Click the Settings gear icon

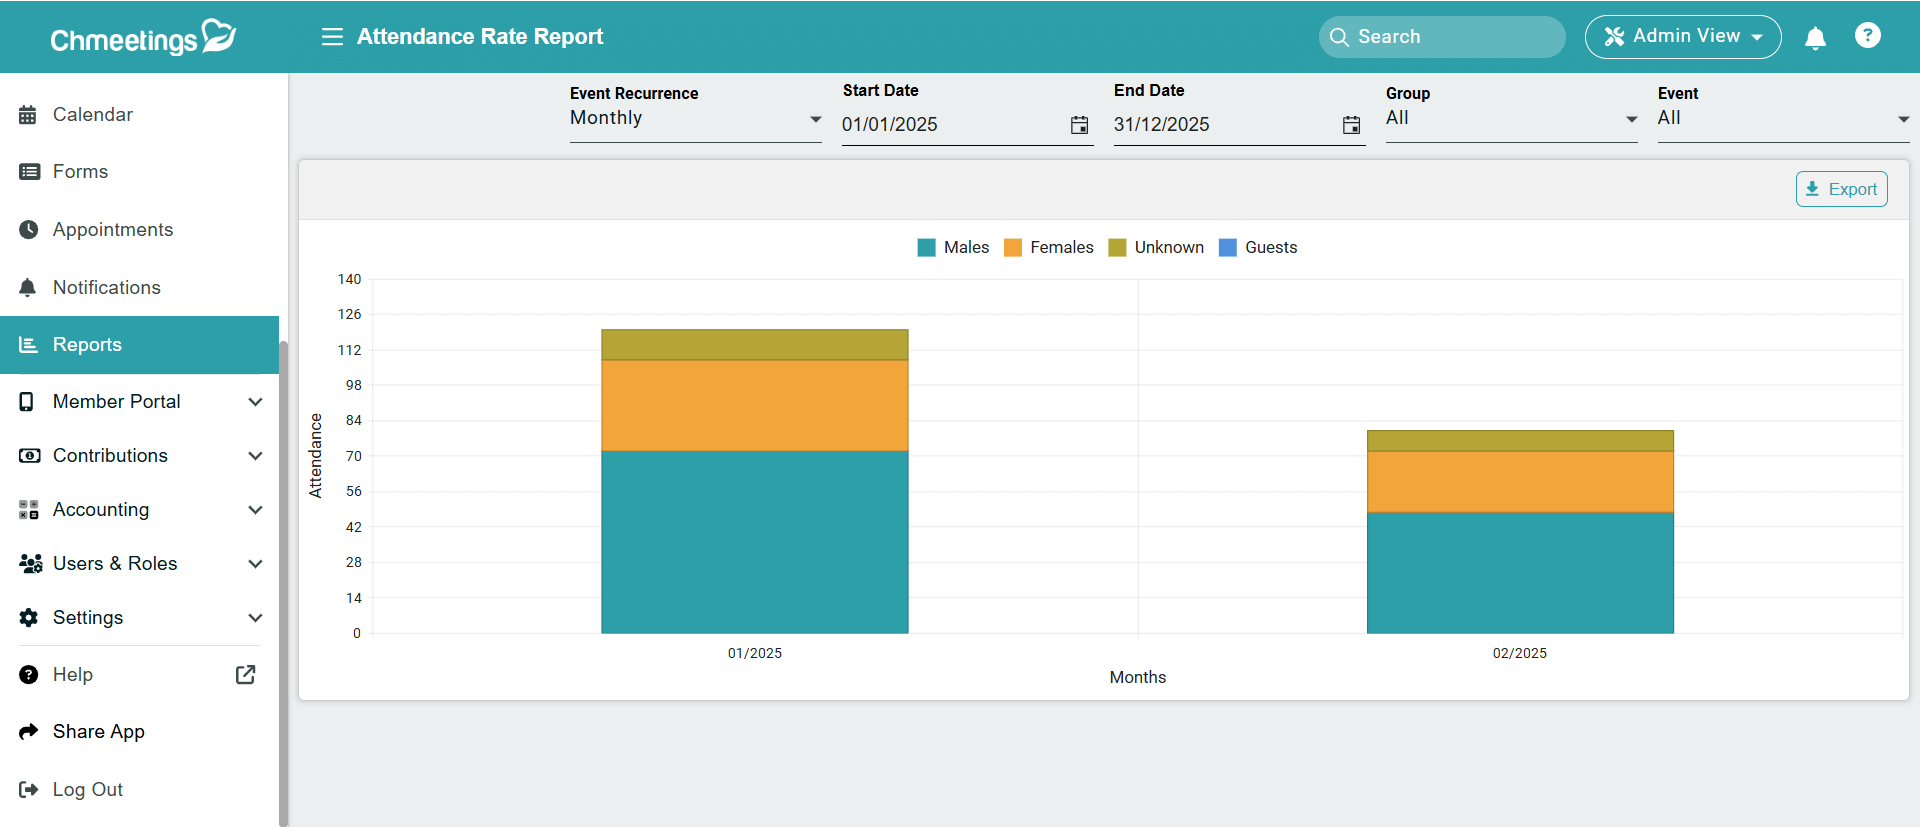(x=29, y=618)
